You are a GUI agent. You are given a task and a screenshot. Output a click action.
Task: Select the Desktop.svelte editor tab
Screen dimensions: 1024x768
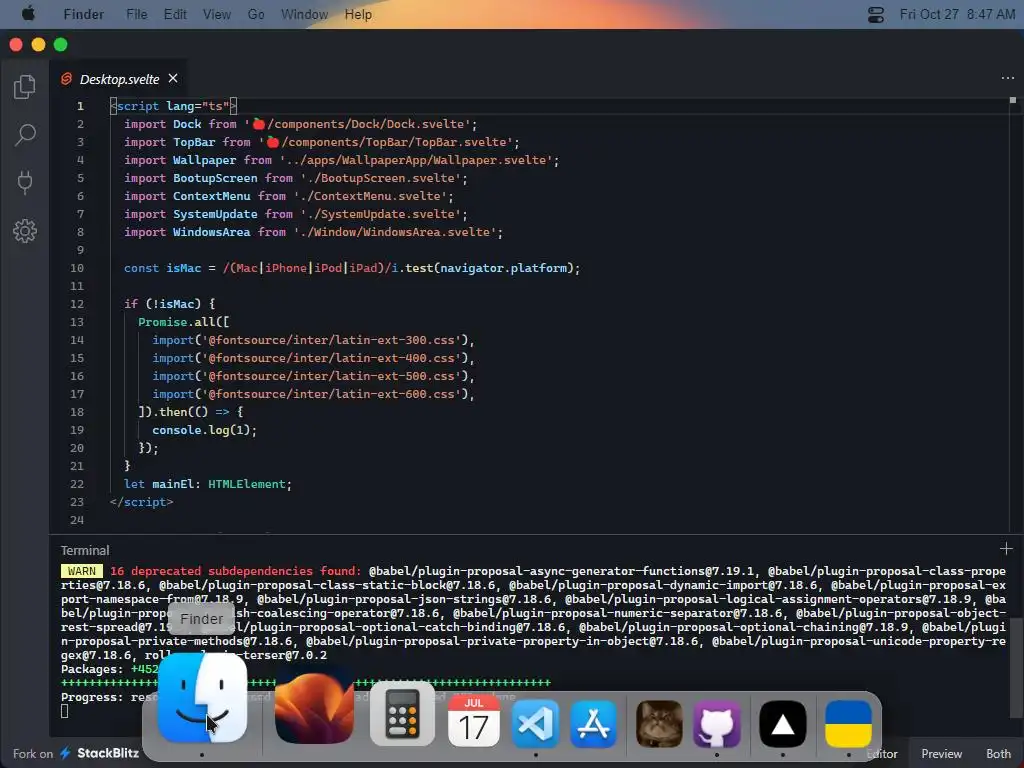point(119,79)
